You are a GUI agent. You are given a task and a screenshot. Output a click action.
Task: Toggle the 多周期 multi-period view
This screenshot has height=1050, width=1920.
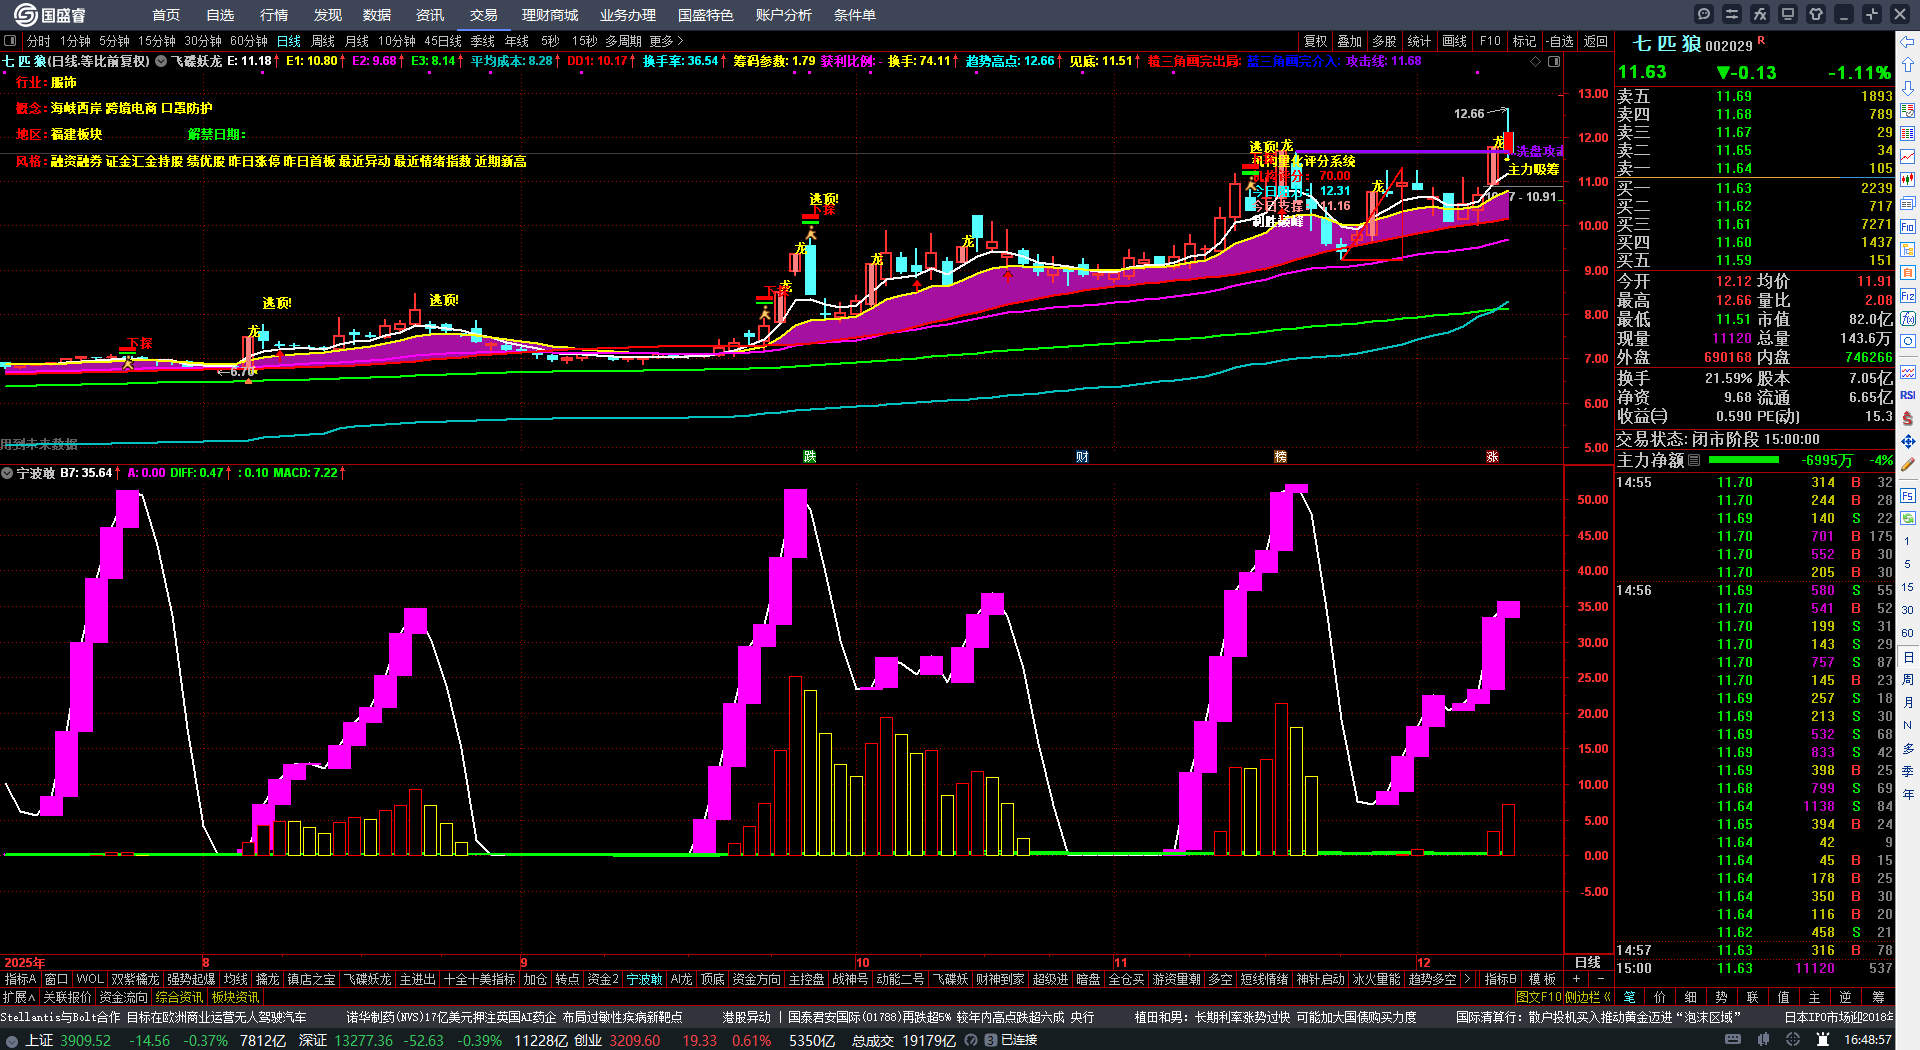point(623,41)
